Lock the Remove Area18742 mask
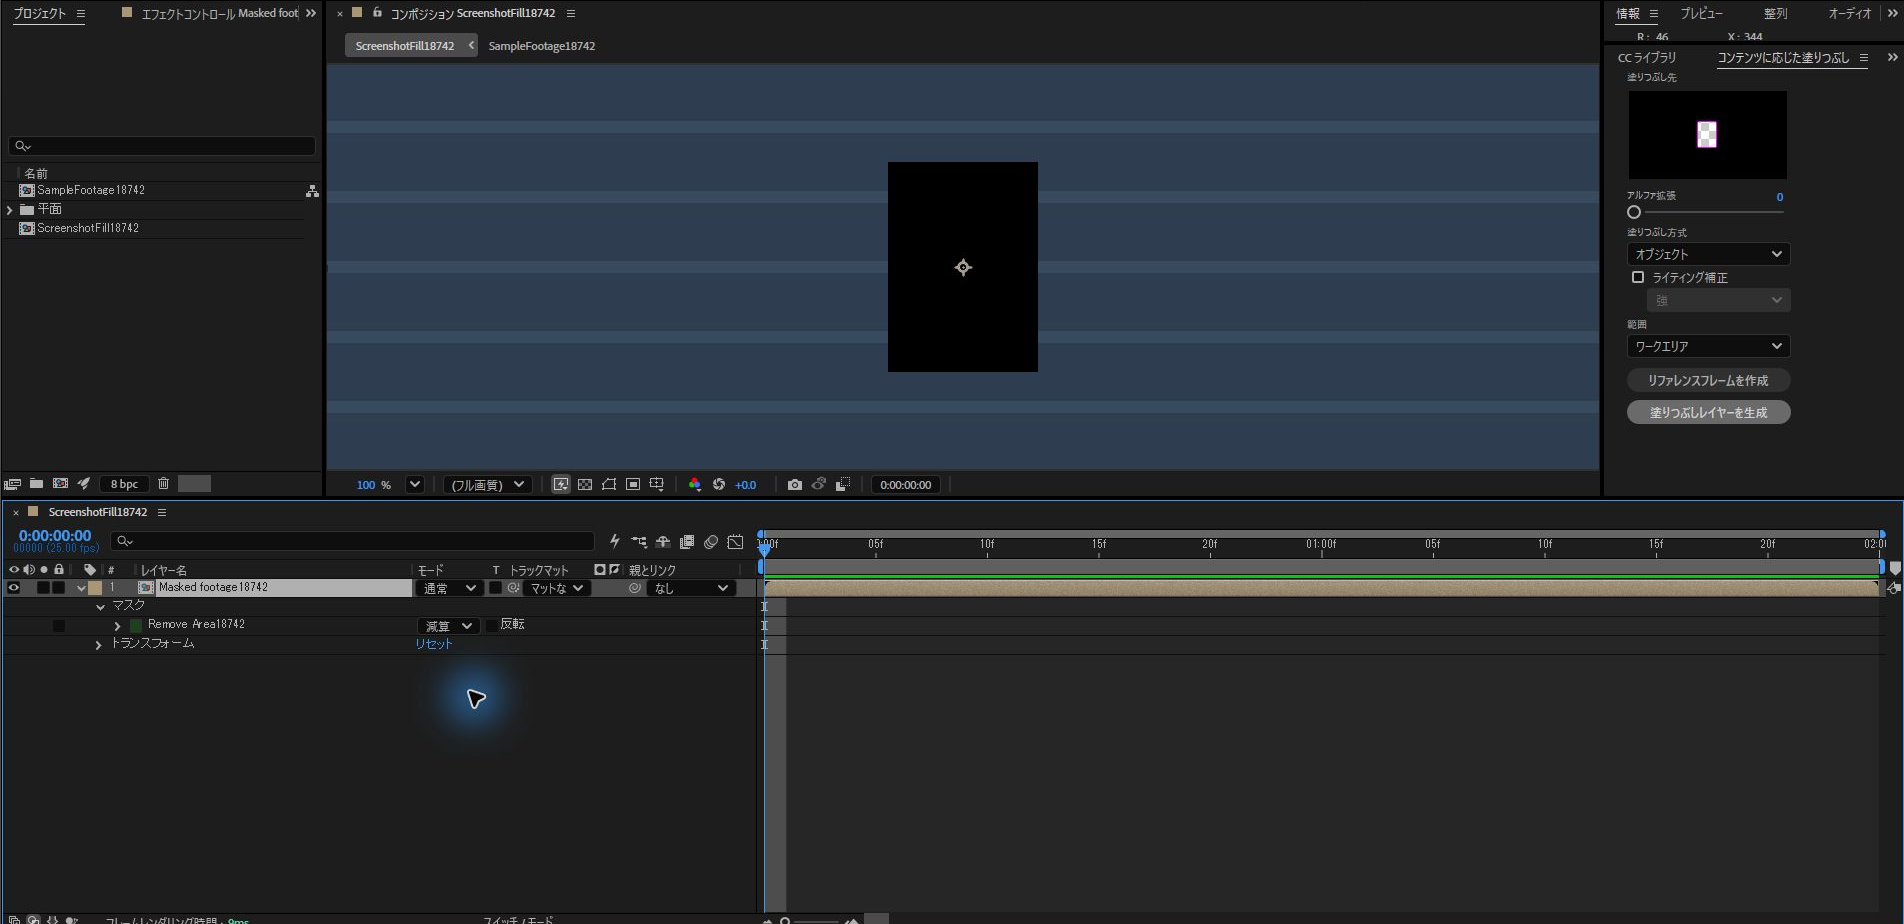1904x924 pixels. pyautogui.click(x=59, y=626)
